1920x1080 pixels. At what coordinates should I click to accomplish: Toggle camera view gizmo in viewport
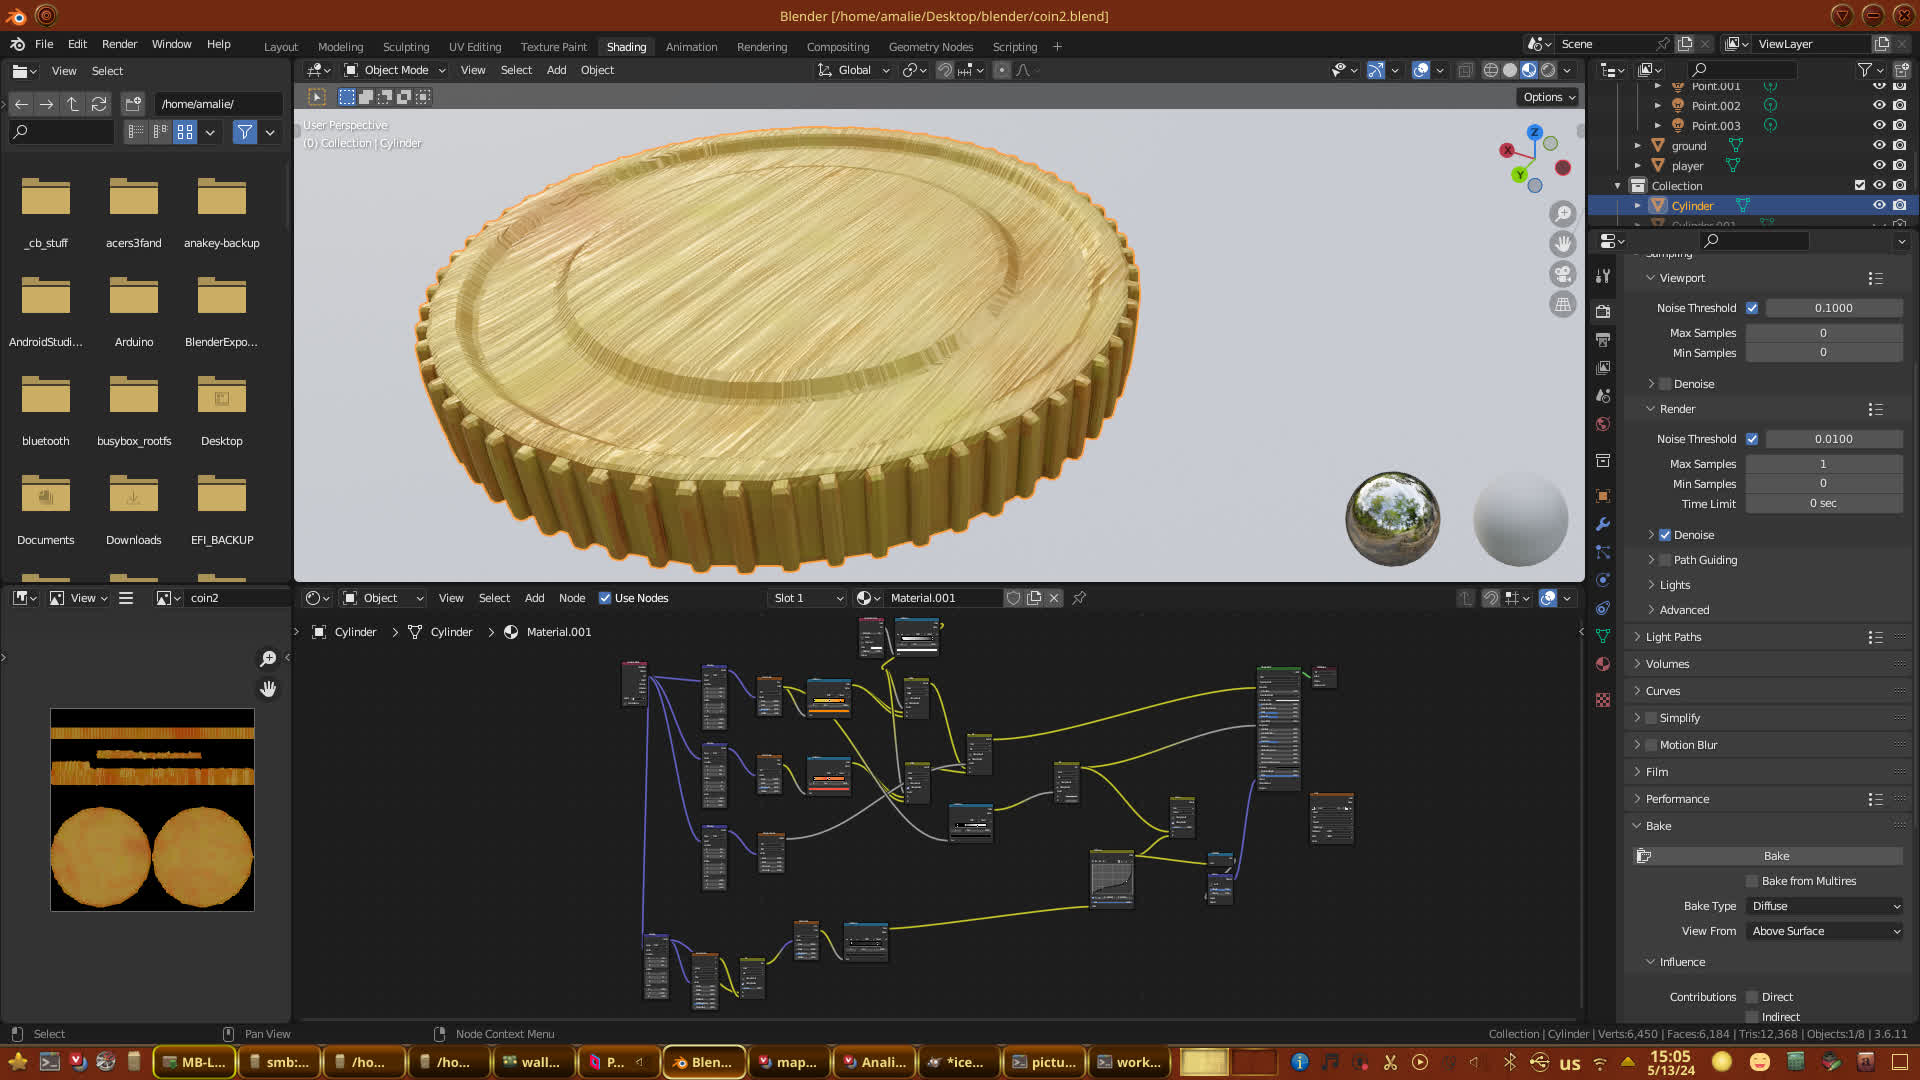(1562, 274)
